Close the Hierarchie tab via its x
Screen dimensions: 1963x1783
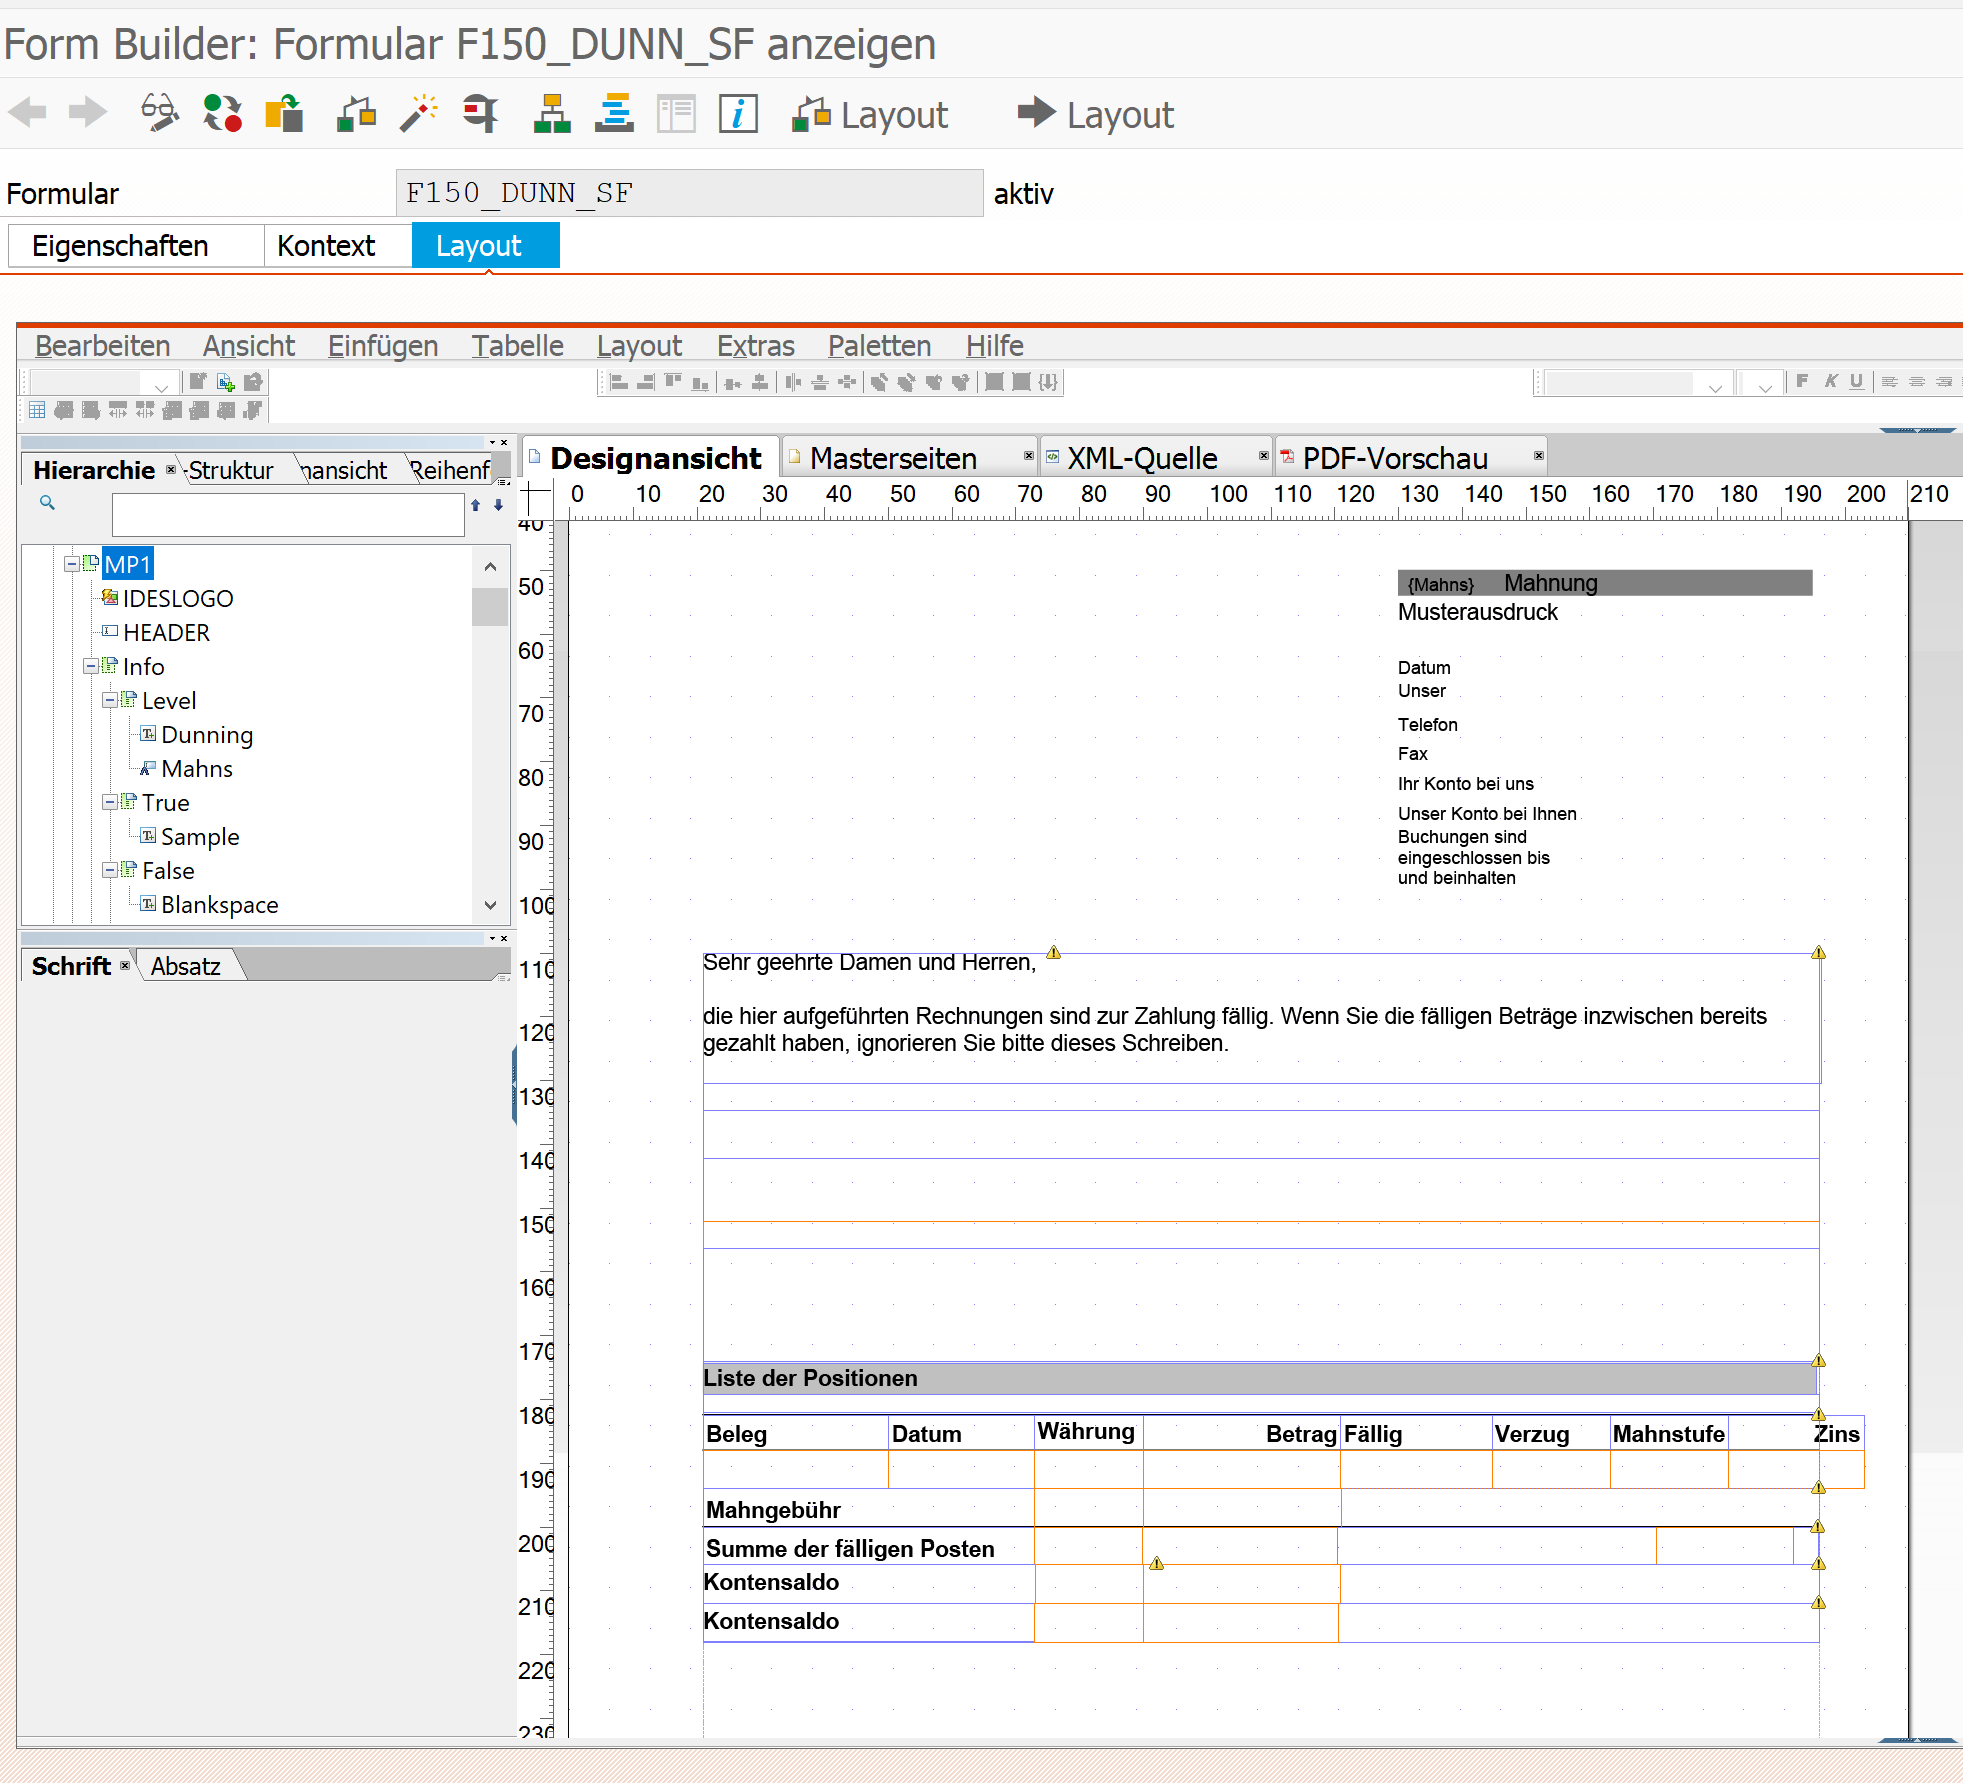coord(171,469)
